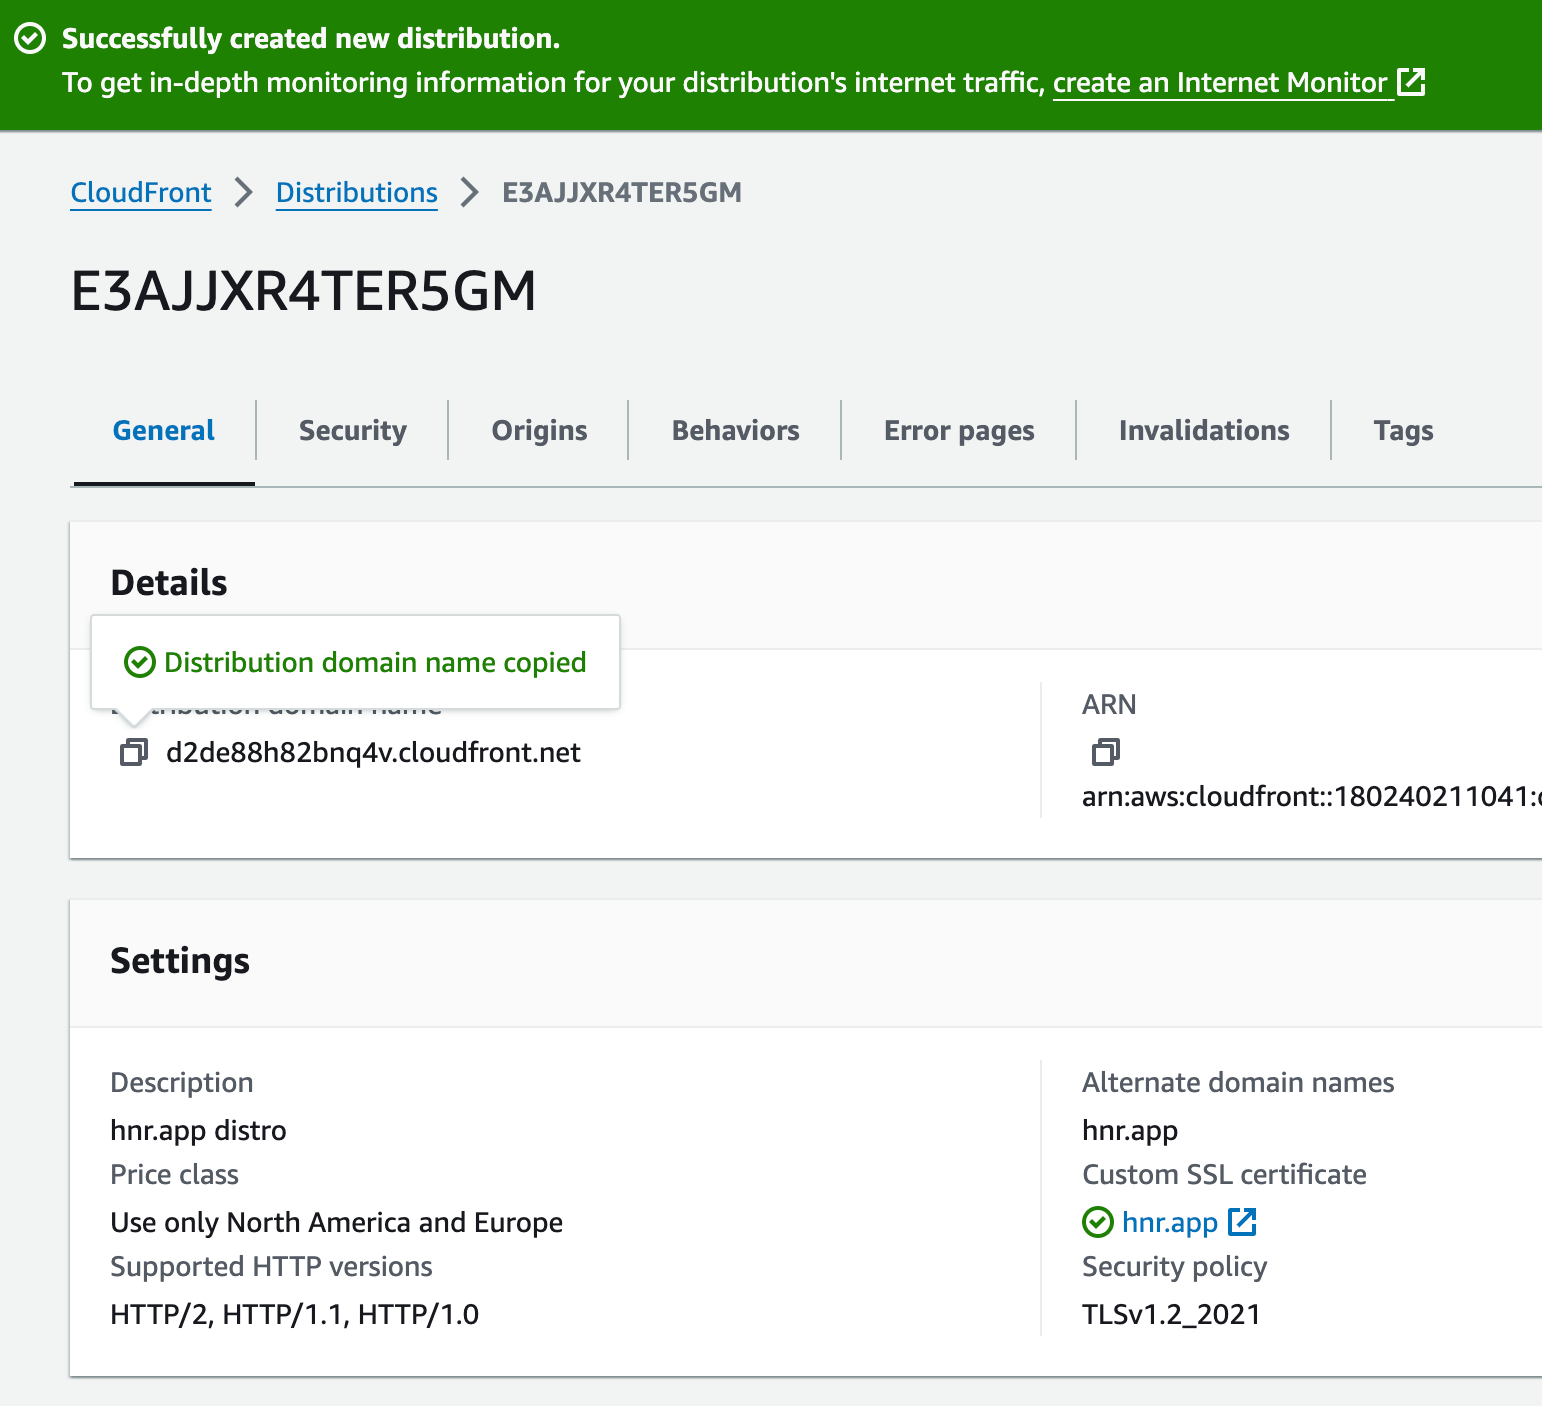Click hnr.app under Alternate domain names
Screen dimensions: 1542x1406
[x=1130, y=1130]
